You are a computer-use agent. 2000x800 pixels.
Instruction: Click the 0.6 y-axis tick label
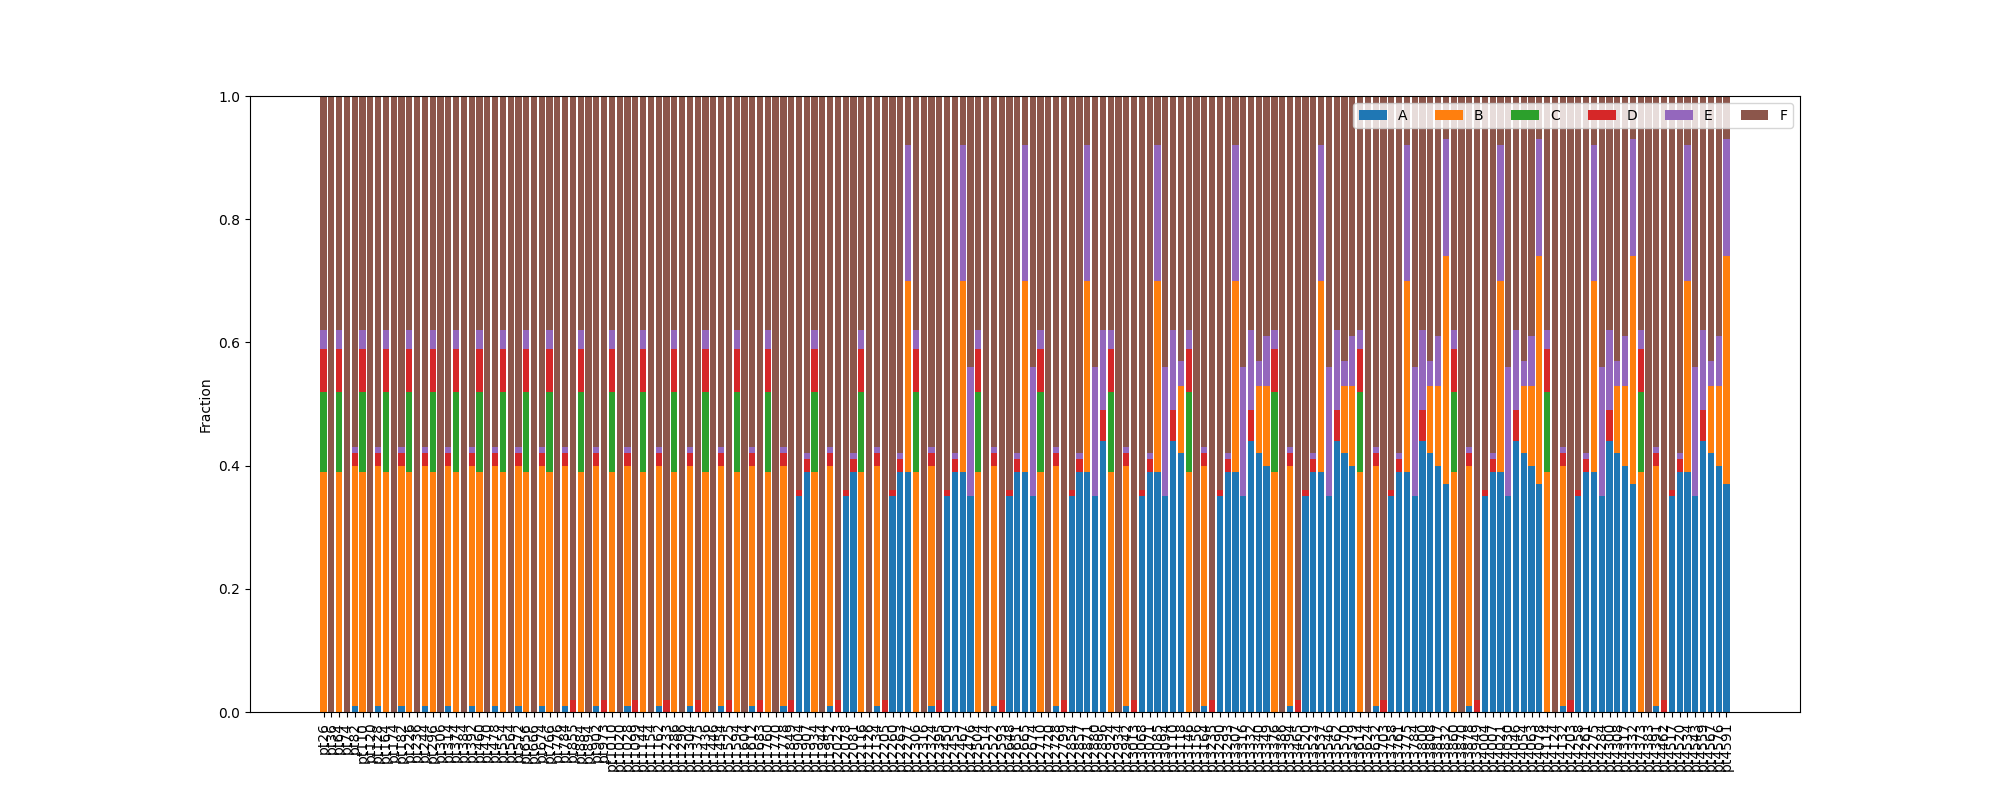pos(229,343)
